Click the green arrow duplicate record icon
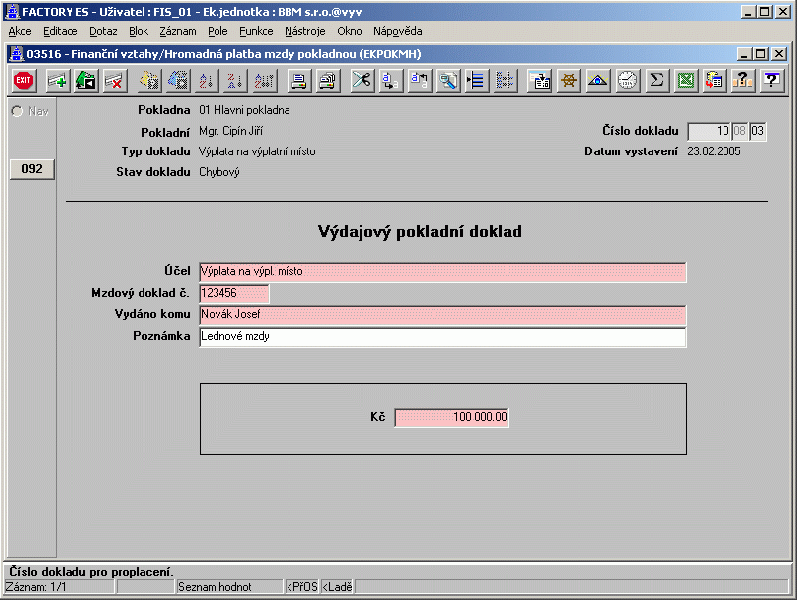 coord(86,80)
